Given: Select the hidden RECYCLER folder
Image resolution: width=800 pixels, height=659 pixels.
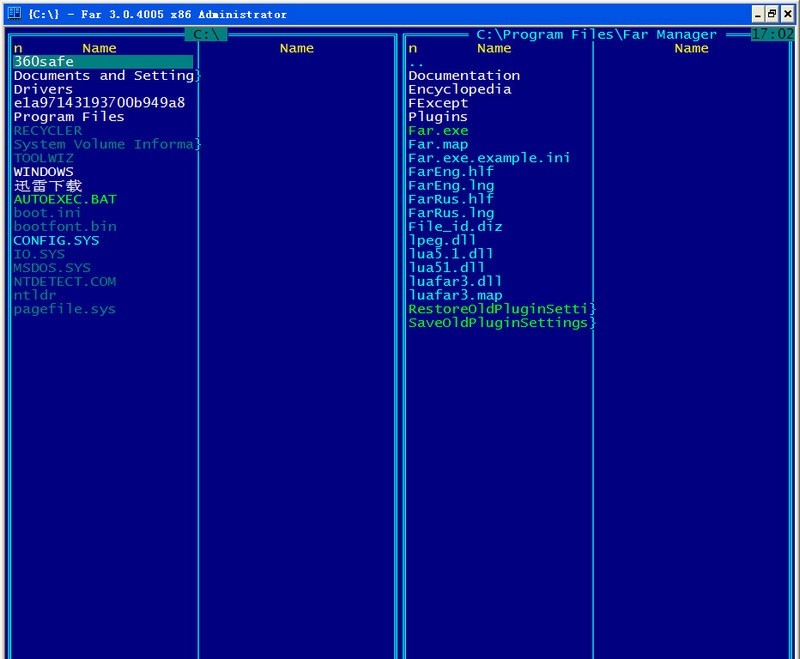Looking at the screenshot, I should (x=47, y=131).
